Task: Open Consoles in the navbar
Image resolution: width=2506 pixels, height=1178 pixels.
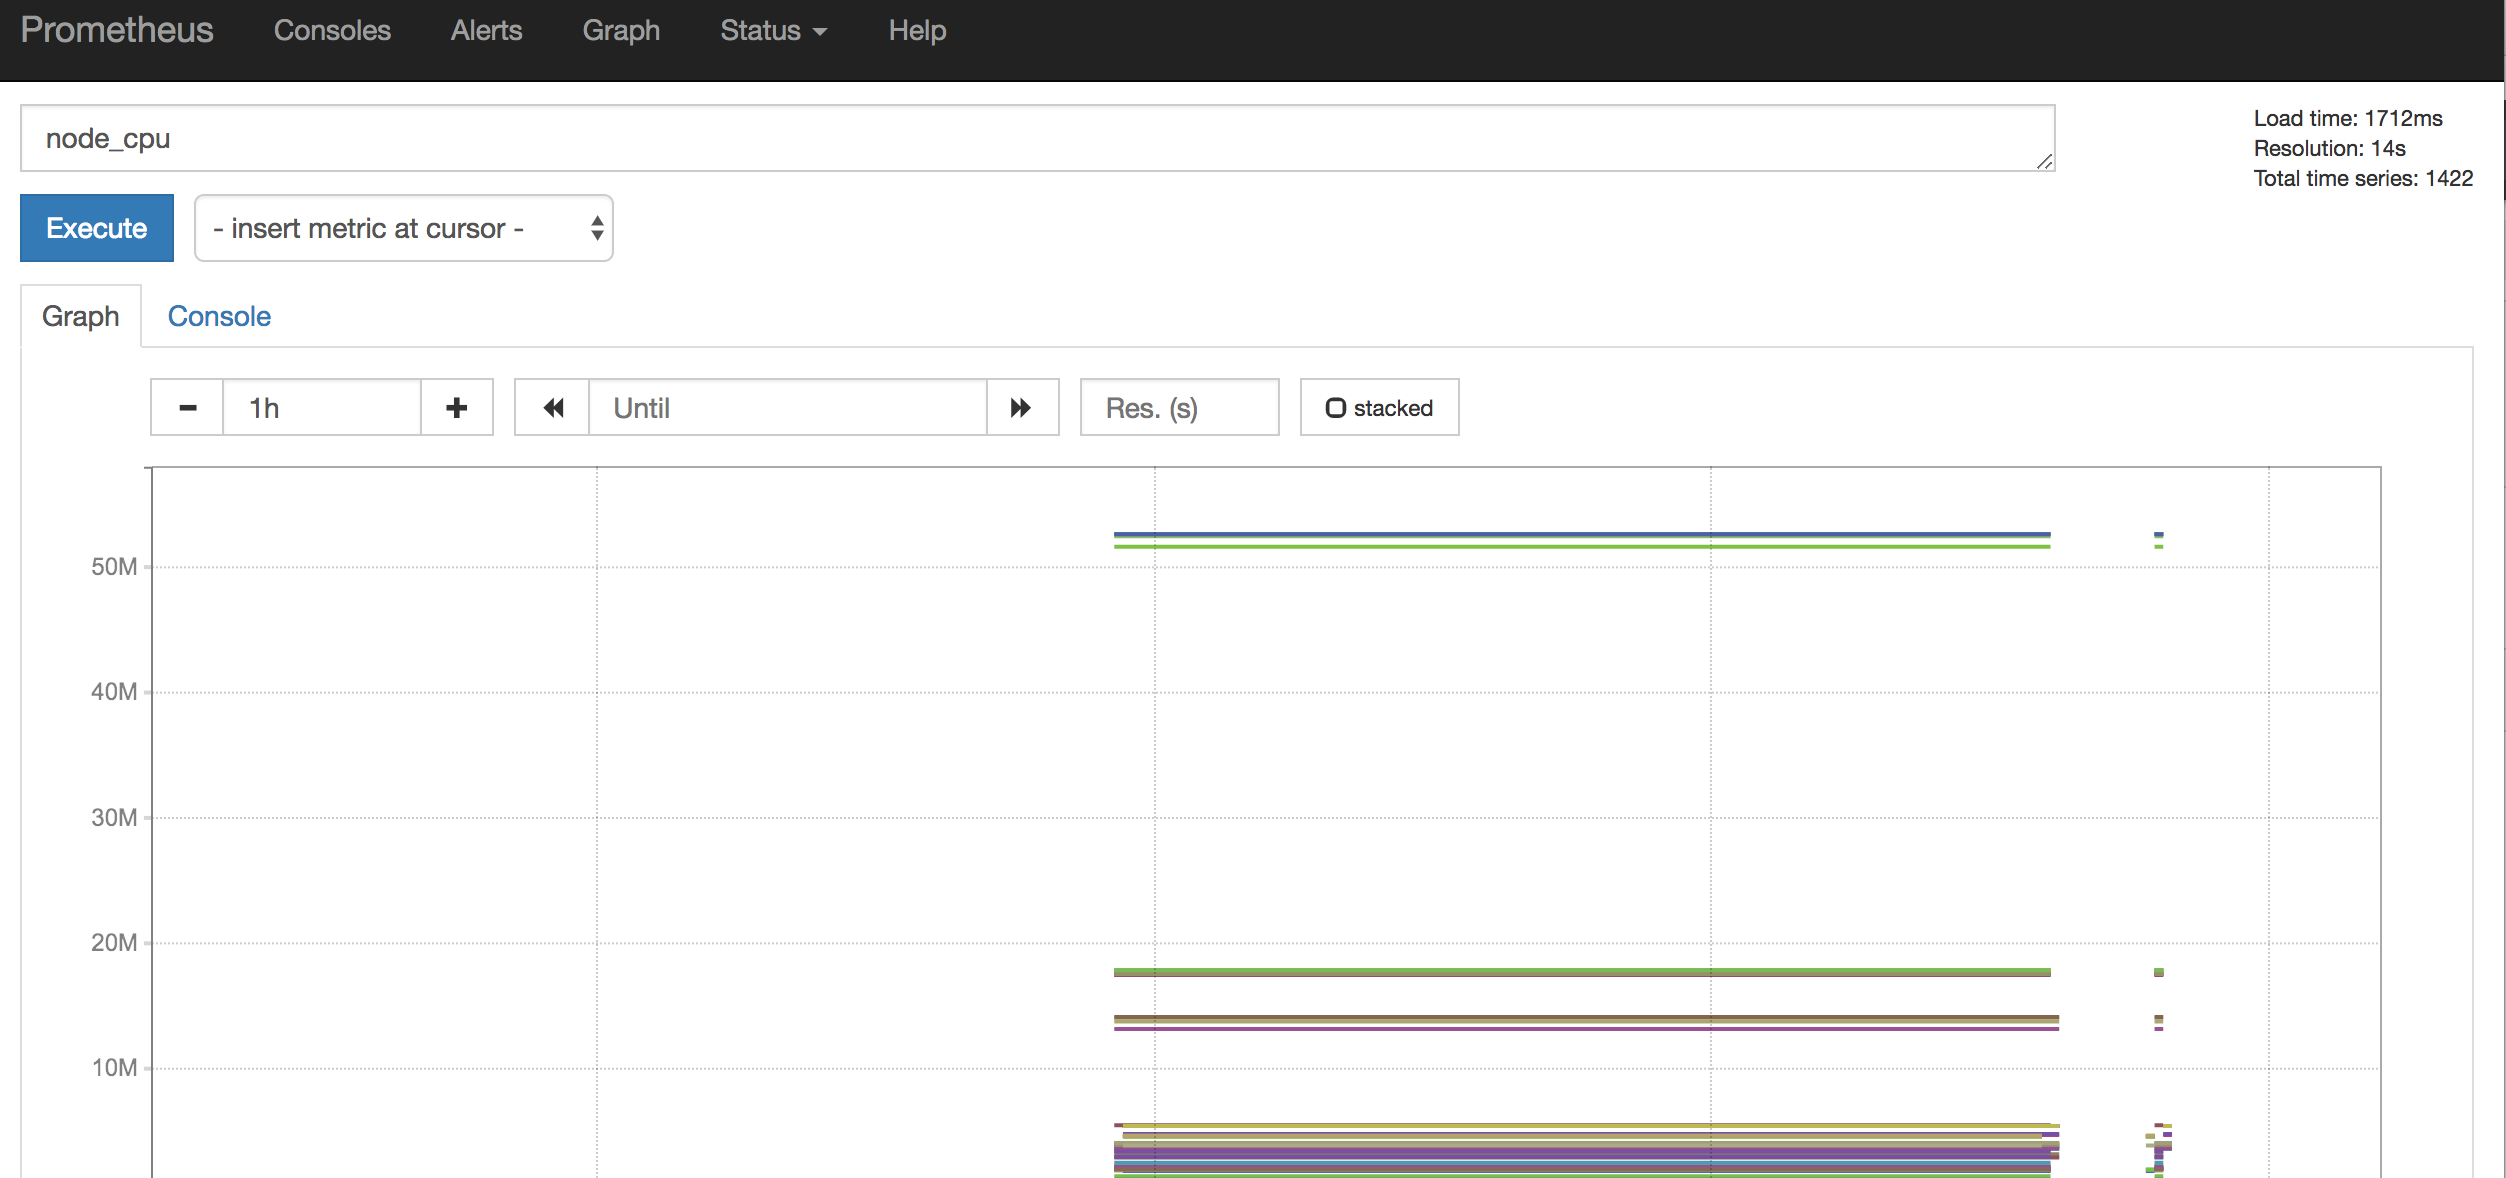Action: [332, 31]
